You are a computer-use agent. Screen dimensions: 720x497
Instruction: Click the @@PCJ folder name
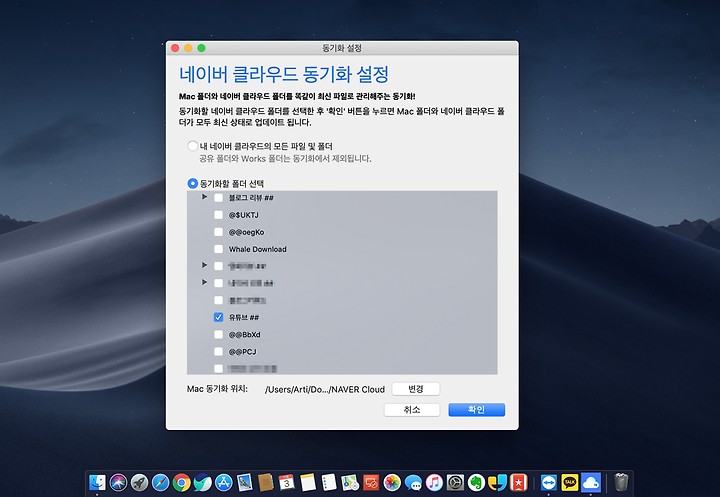pyautogui.click(x=242, y=352)
